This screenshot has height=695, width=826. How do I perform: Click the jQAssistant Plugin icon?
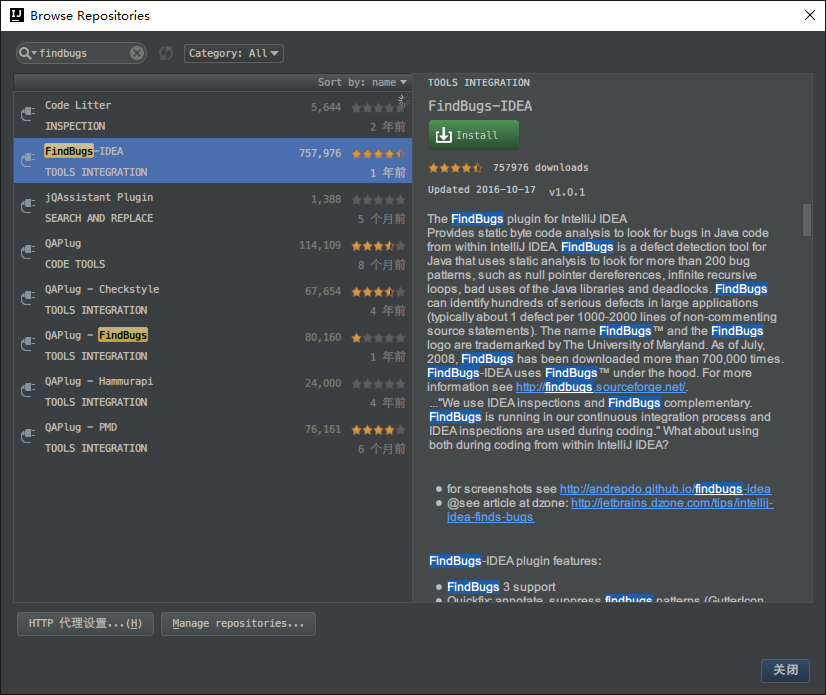pos(28,208)
